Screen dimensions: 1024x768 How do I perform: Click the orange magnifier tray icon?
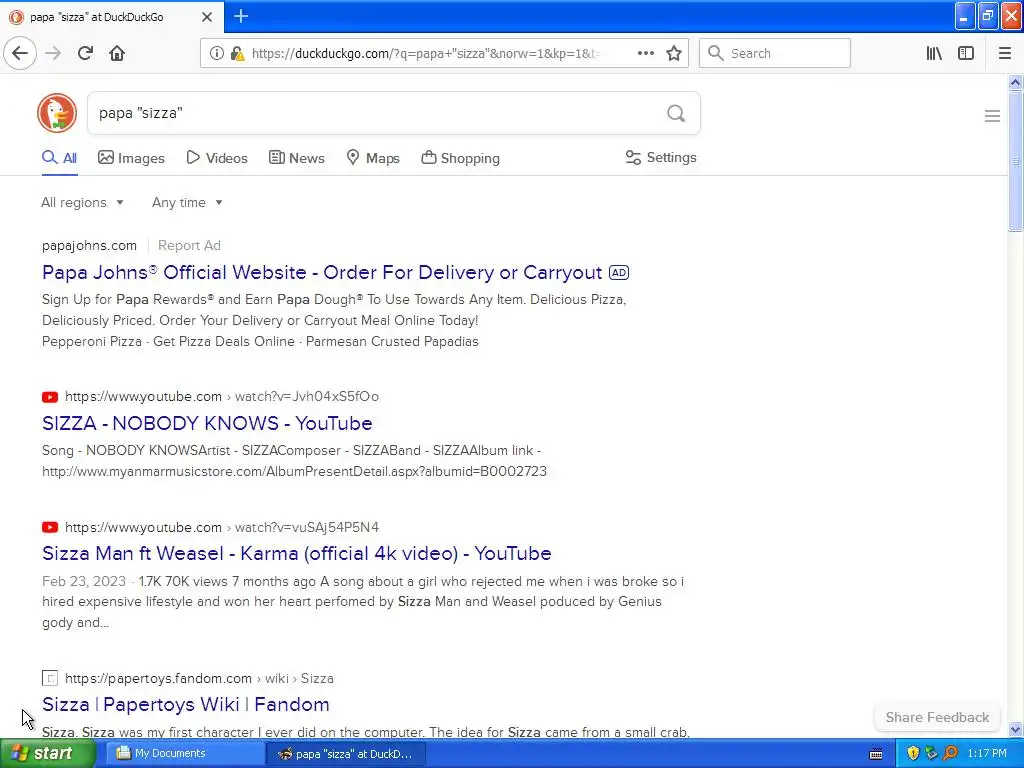[950, 753]
